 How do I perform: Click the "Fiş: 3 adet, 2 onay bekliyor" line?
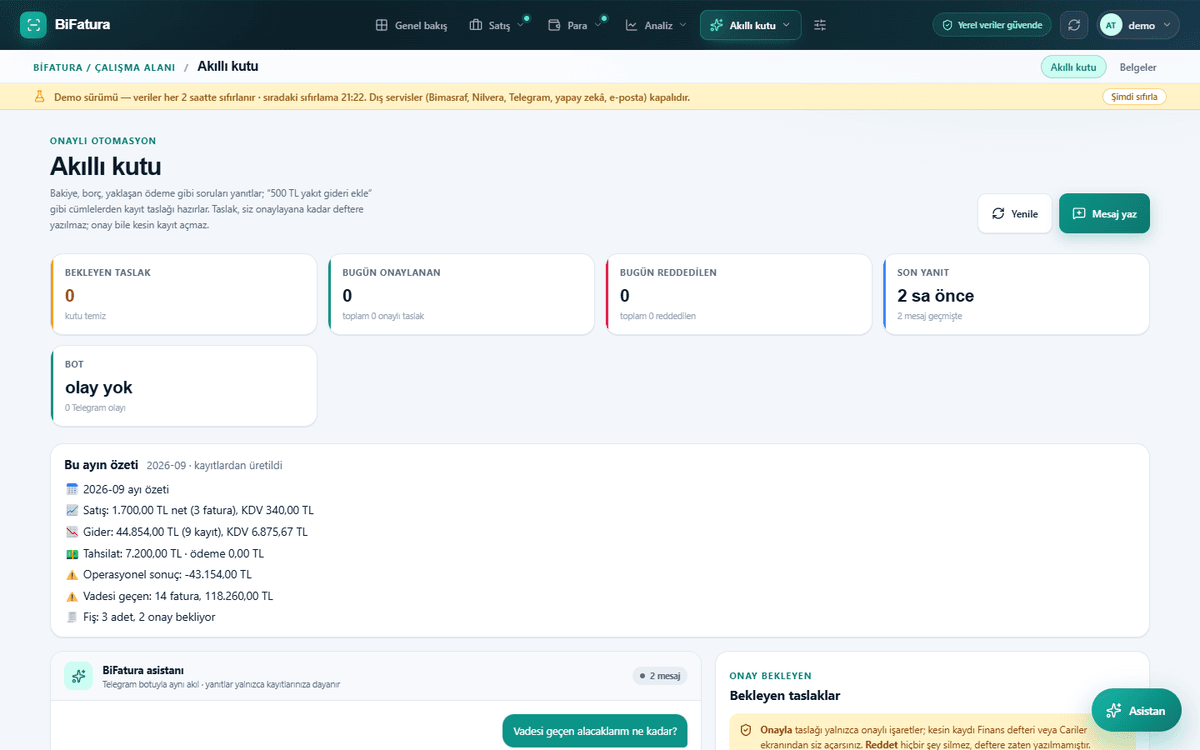click(140, 617)
